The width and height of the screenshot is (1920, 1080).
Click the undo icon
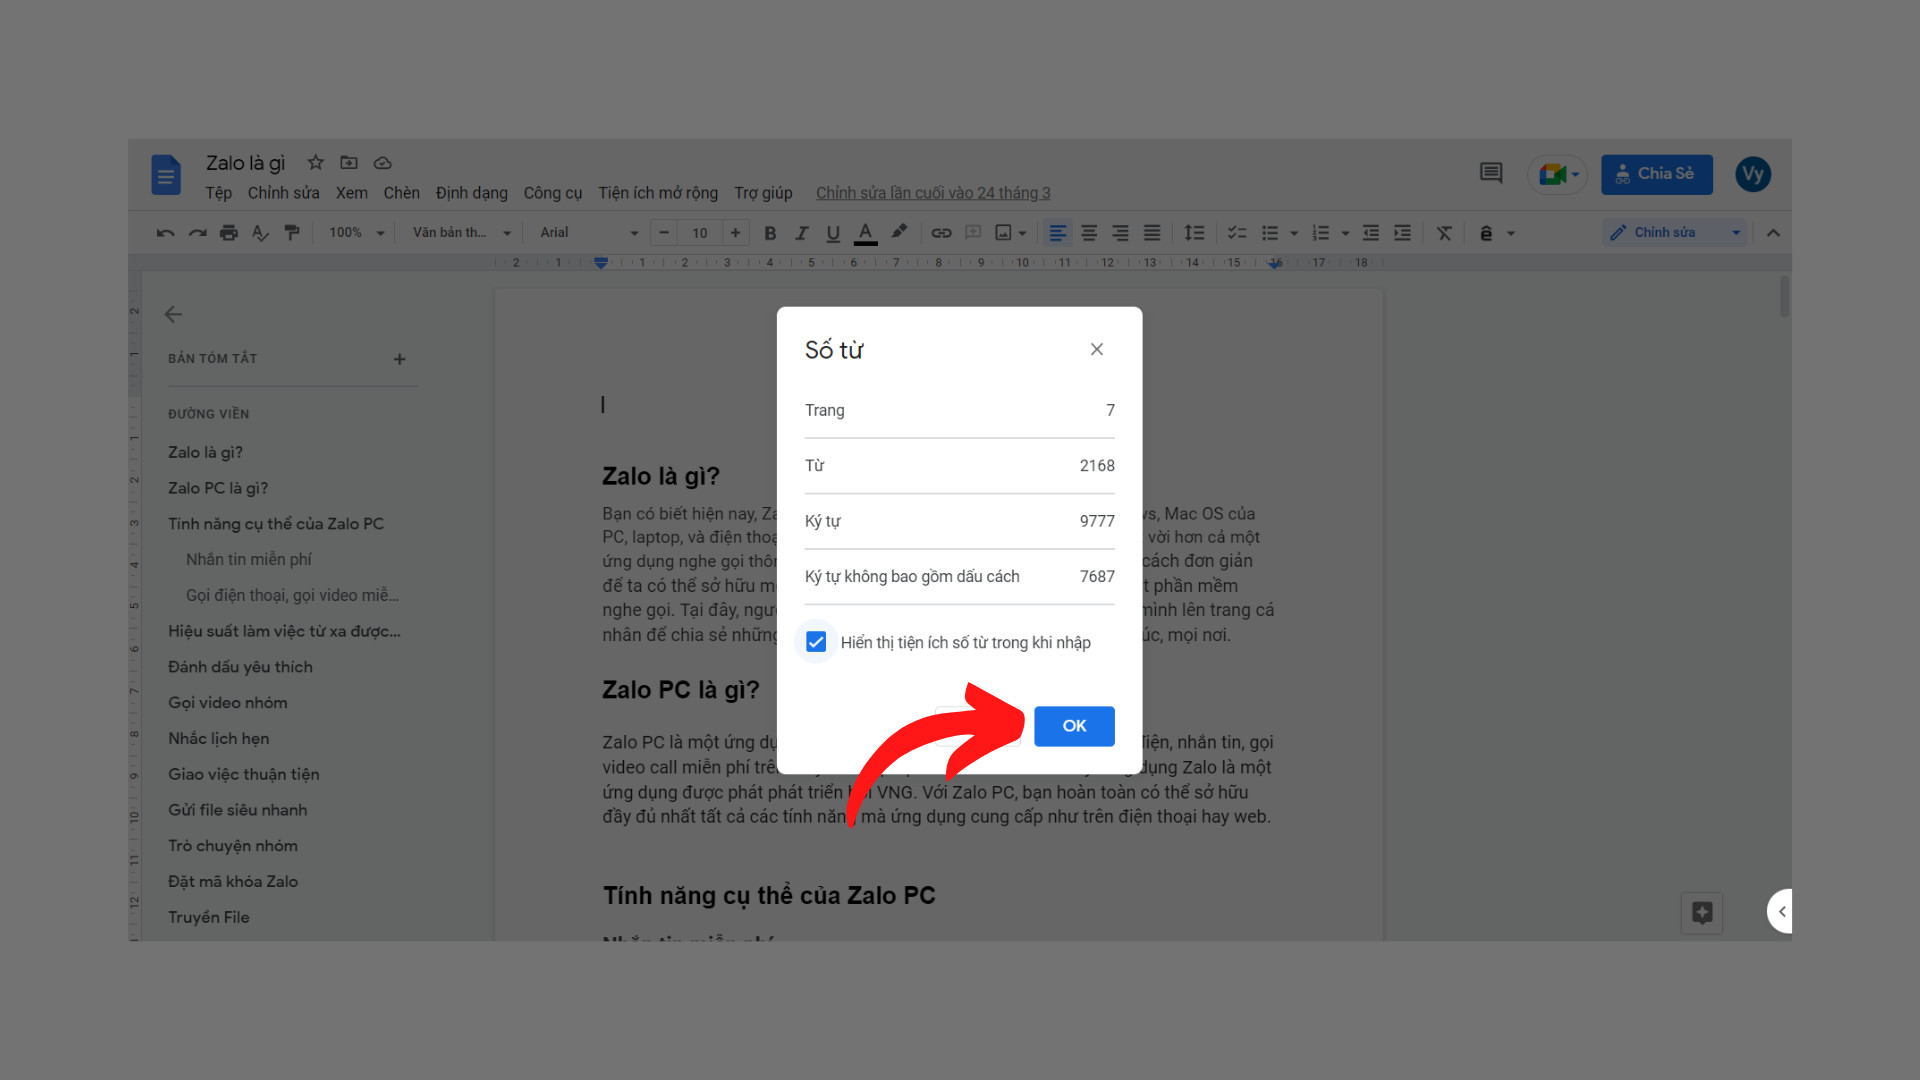(x=165, y=232)
